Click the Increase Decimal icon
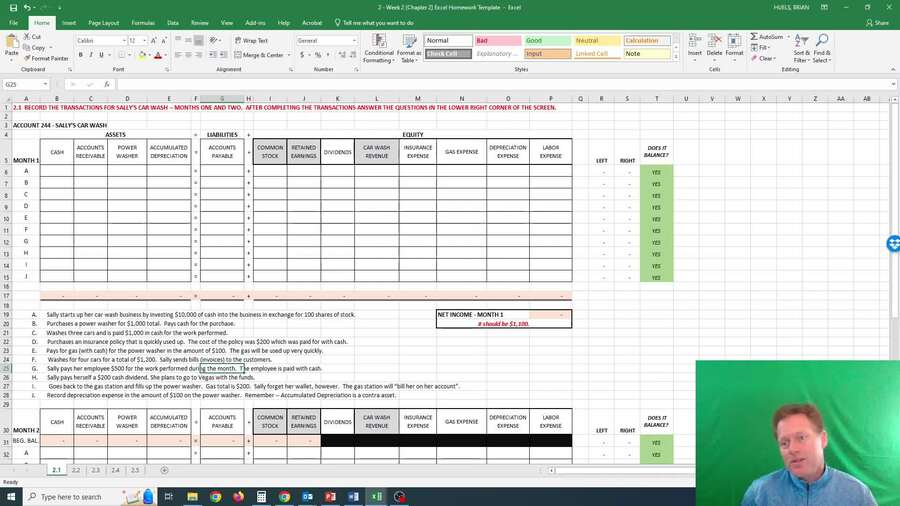 [x=342, y=55]
